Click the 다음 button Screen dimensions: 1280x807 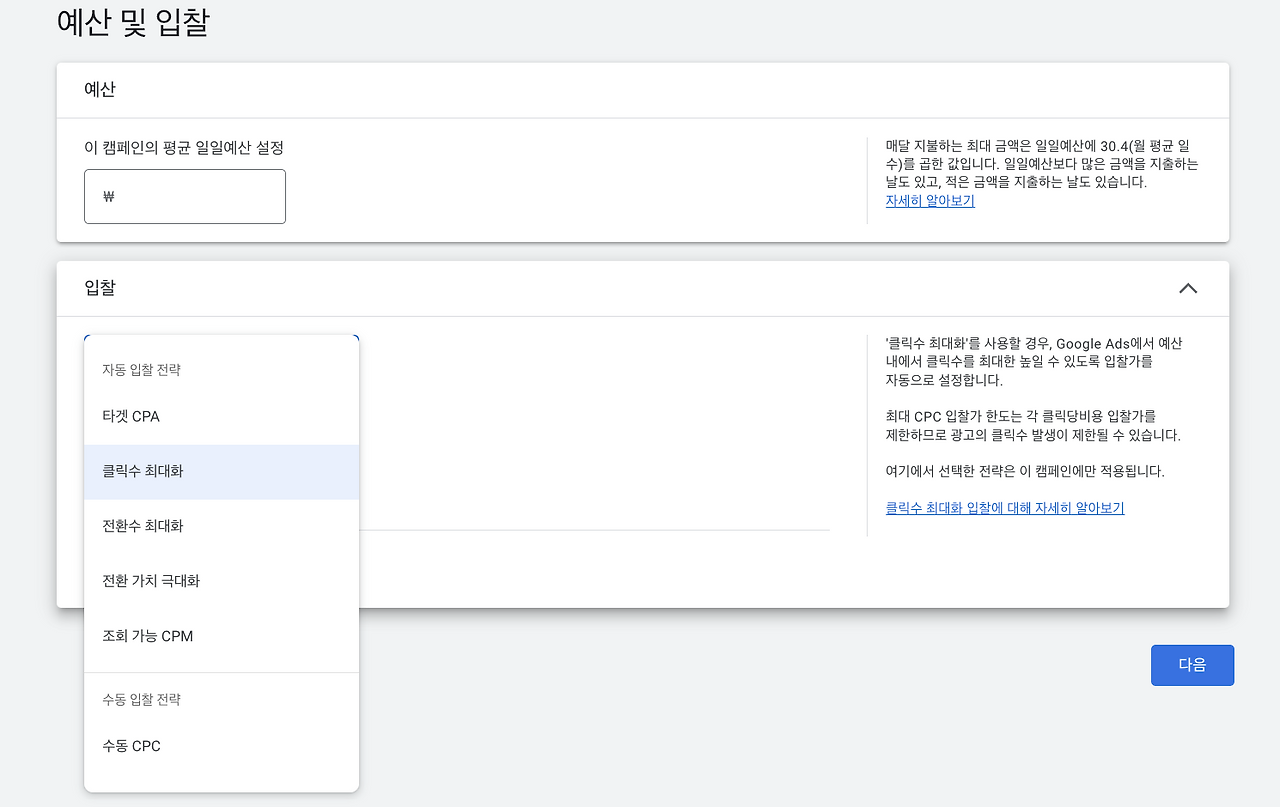point(1192,665)
